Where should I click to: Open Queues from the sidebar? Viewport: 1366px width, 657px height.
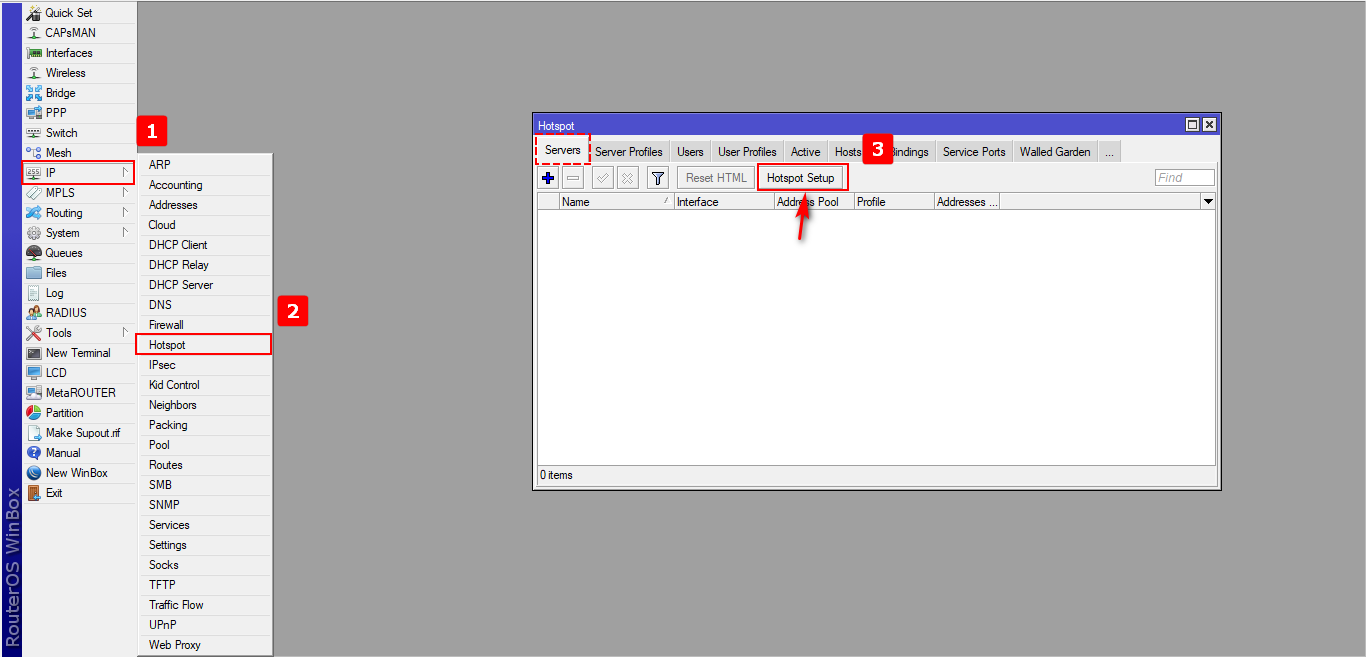pyautogui.click(x=63, y=253)
